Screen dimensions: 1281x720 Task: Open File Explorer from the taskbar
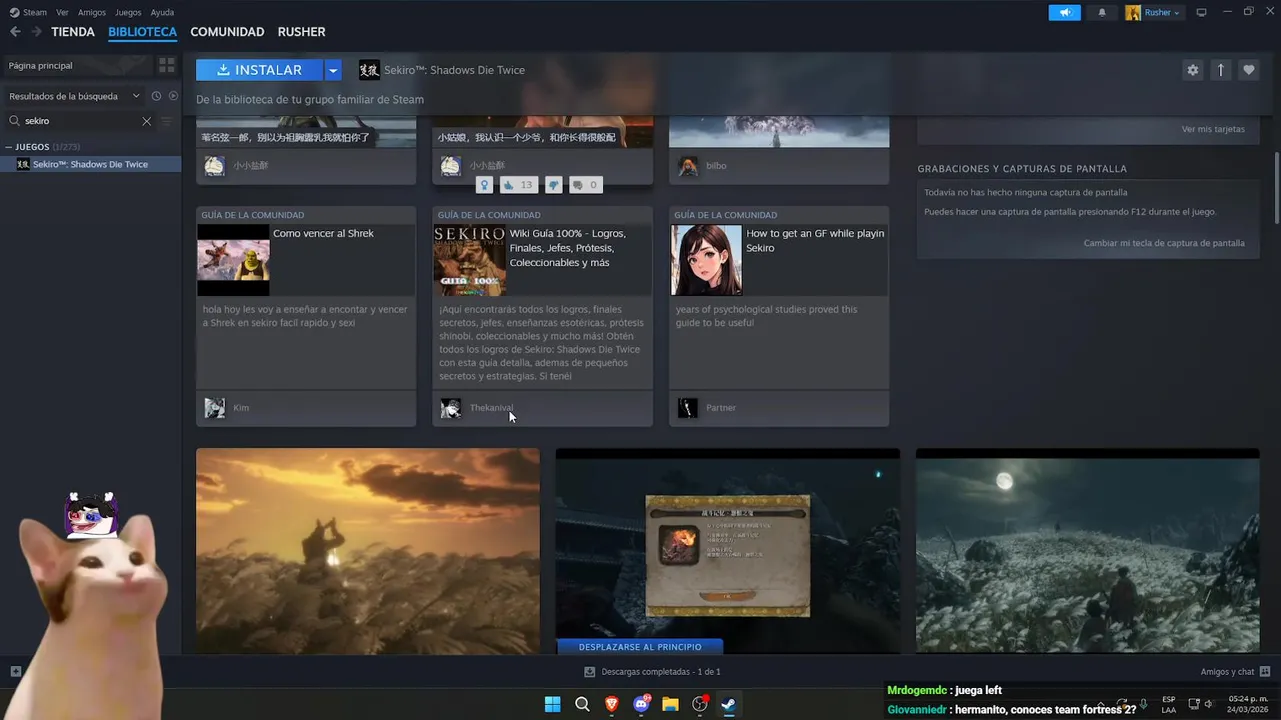(x=670, y=704)
